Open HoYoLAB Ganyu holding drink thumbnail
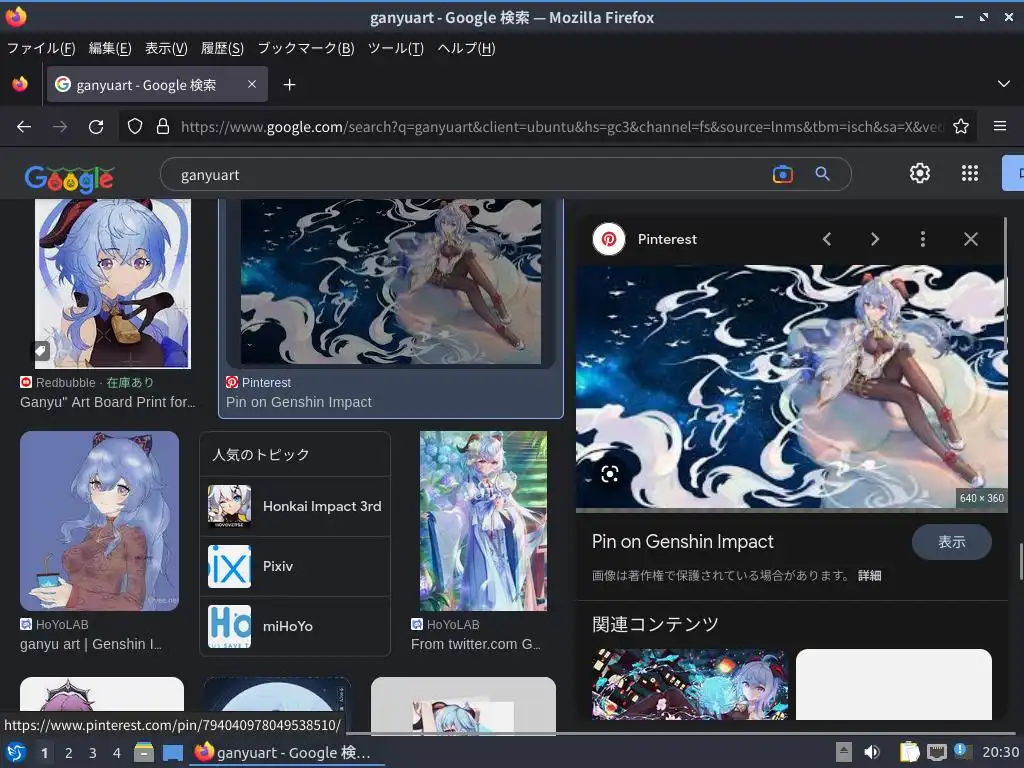 point(99,521)
